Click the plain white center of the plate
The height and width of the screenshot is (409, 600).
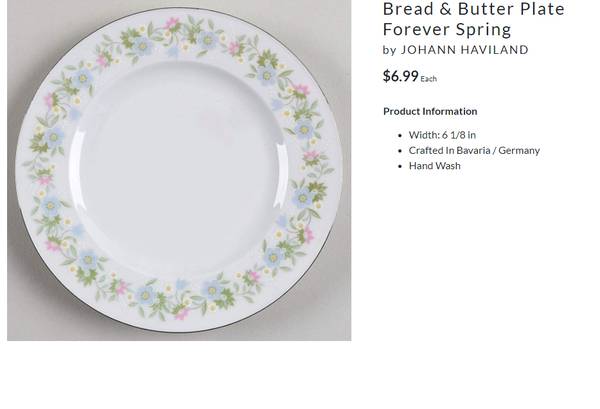[180, 170]
